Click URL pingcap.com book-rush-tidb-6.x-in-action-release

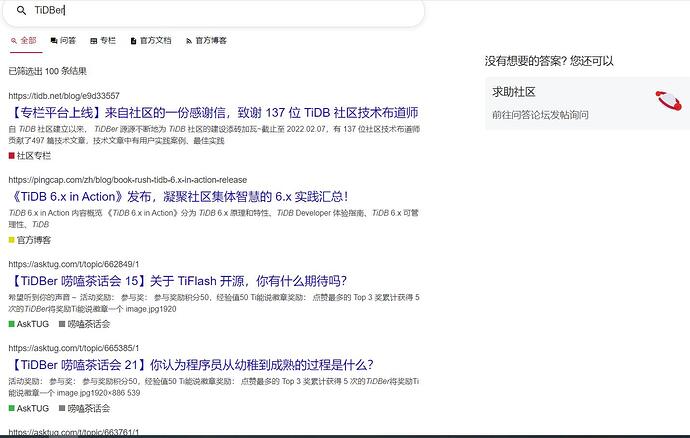point(128,180)
